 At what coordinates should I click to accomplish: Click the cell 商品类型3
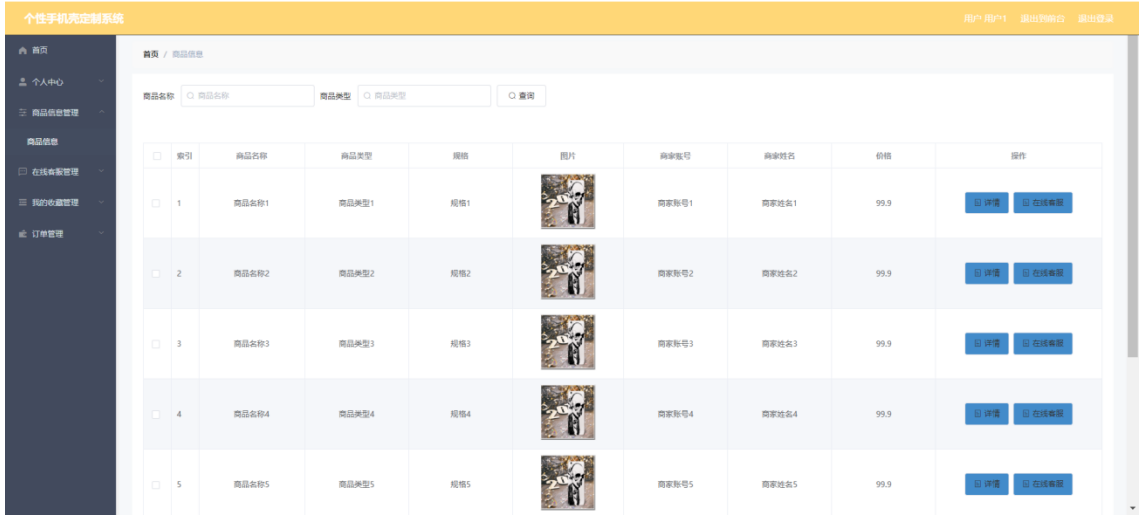[356, 344]
